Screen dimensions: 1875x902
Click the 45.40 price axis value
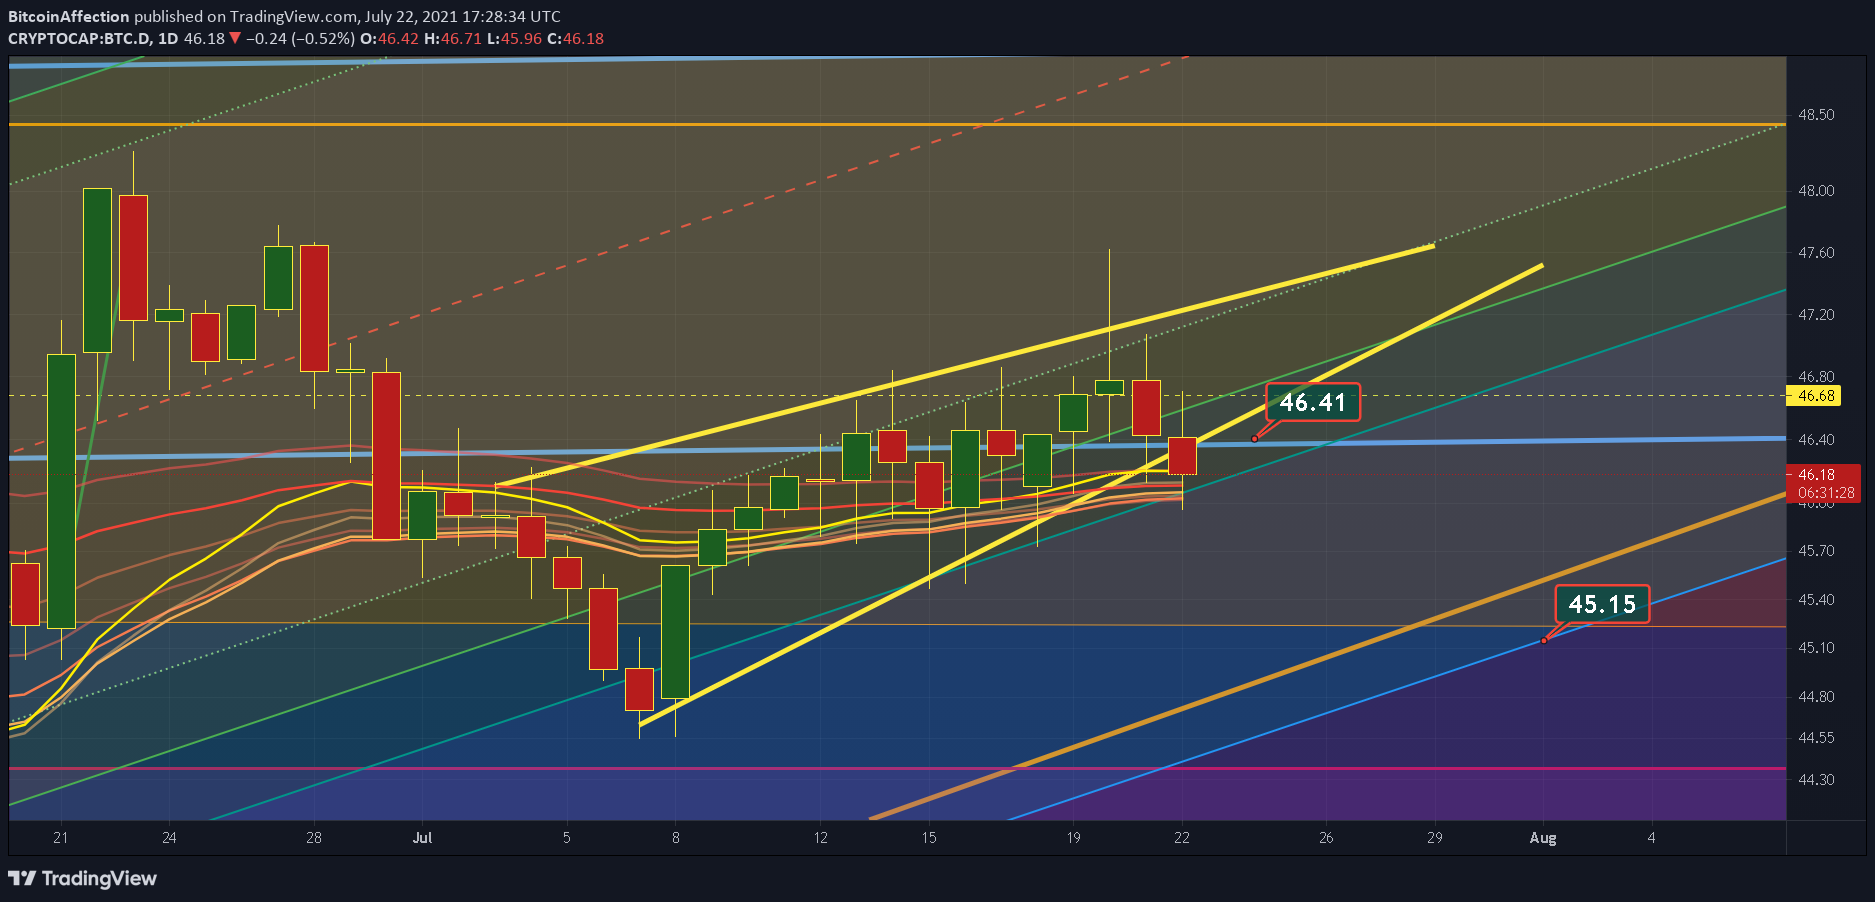tap(1816, 600)
